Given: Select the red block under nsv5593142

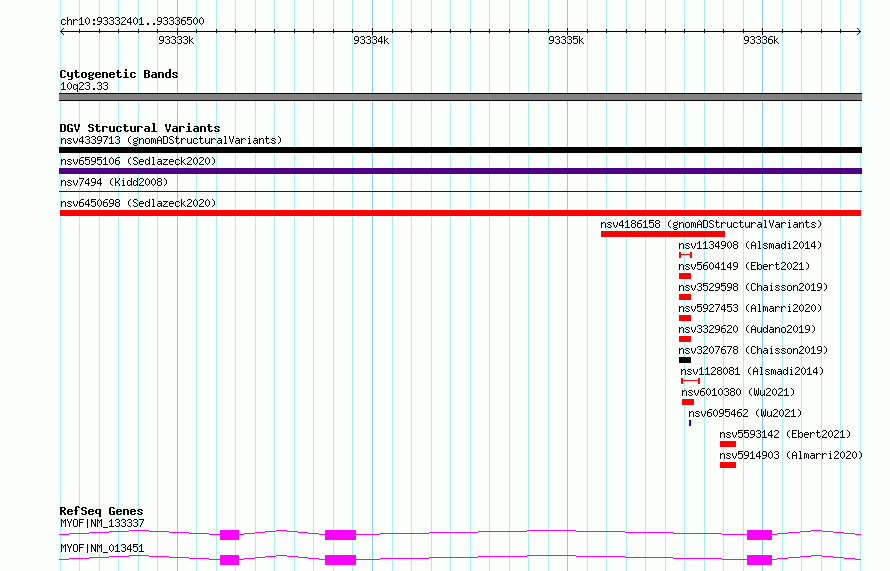Looking at the screenshot, I should pos(728,444).
